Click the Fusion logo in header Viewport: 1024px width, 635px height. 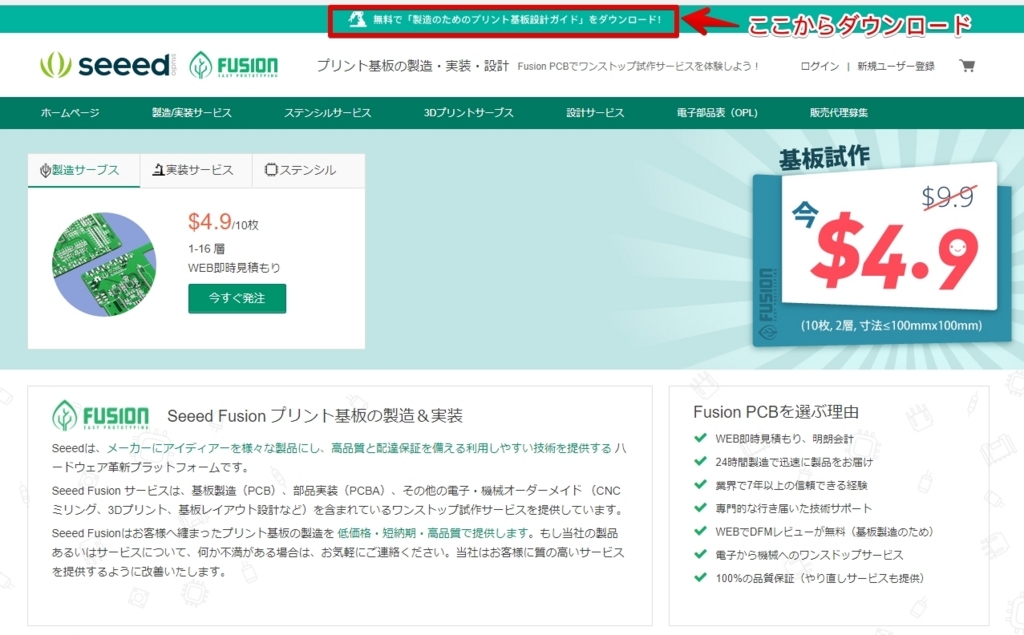click(234, 65)
